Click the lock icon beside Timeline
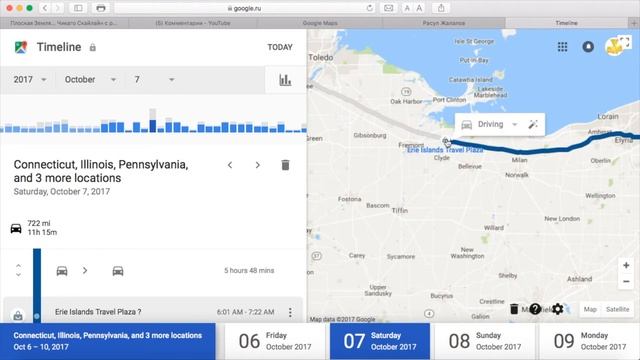640x360 pixels. pos(93,47)
